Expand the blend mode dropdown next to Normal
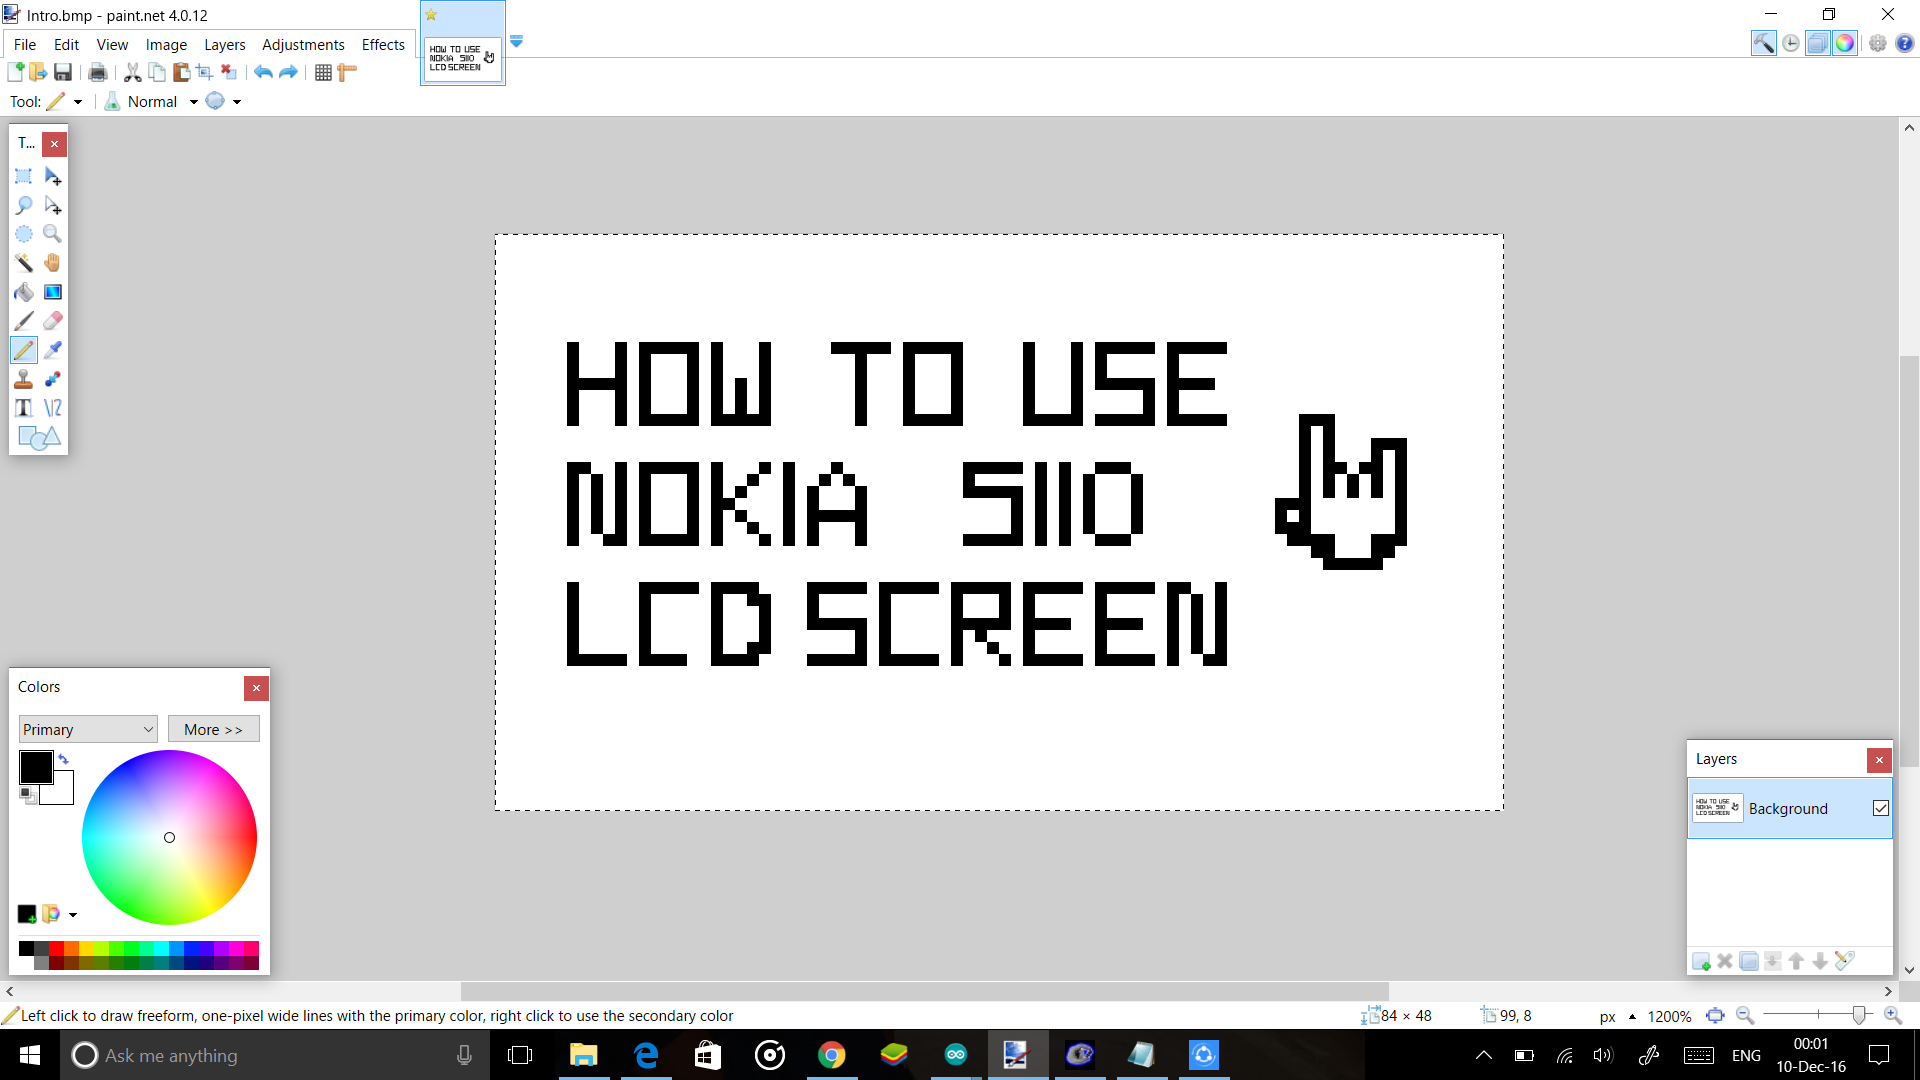Viewport: 1920px width, 1080px height. point(193,101)
